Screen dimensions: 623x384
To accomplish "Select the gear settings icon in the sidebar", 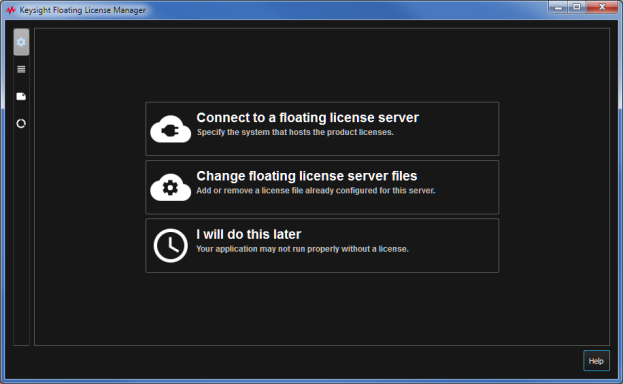I will click(x=21, y=42).
